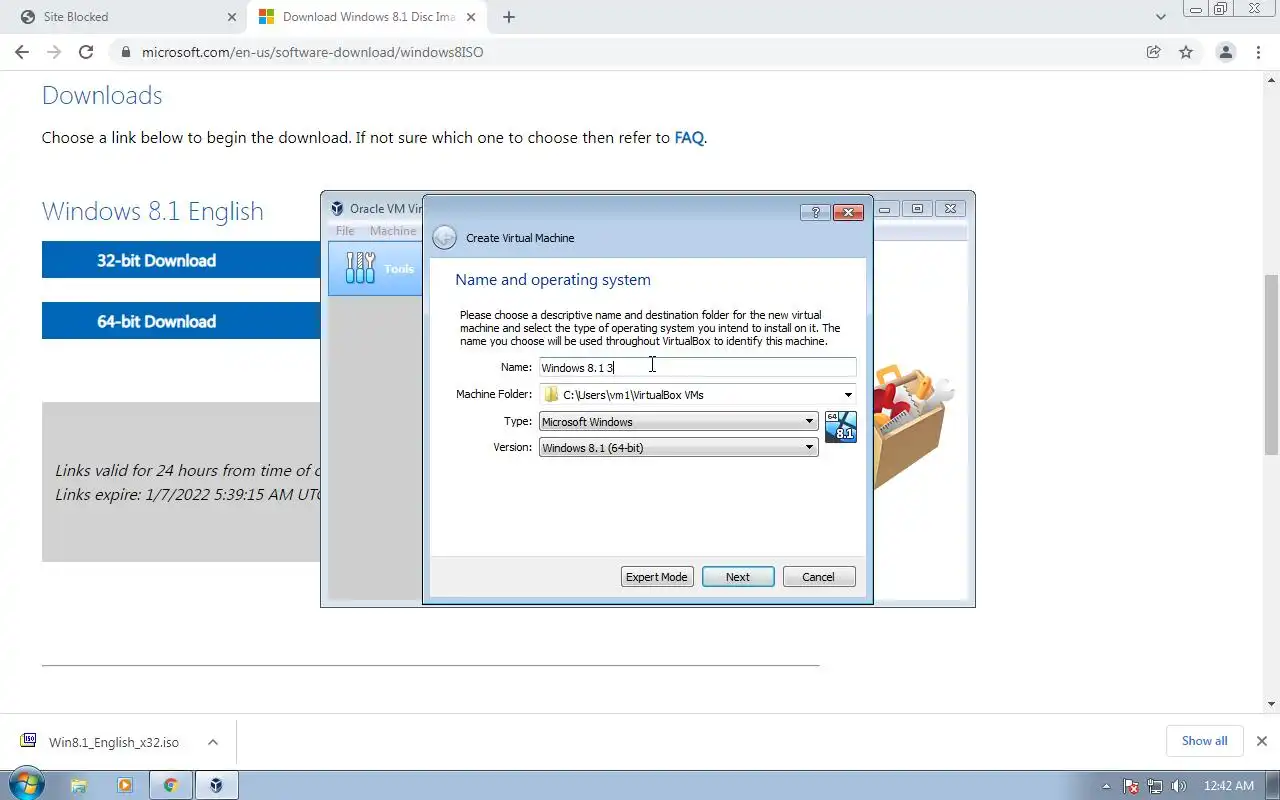Click the Windows 8.1 English heading
The width and height of the screenshot is (1280, 800).
(153, 211)
